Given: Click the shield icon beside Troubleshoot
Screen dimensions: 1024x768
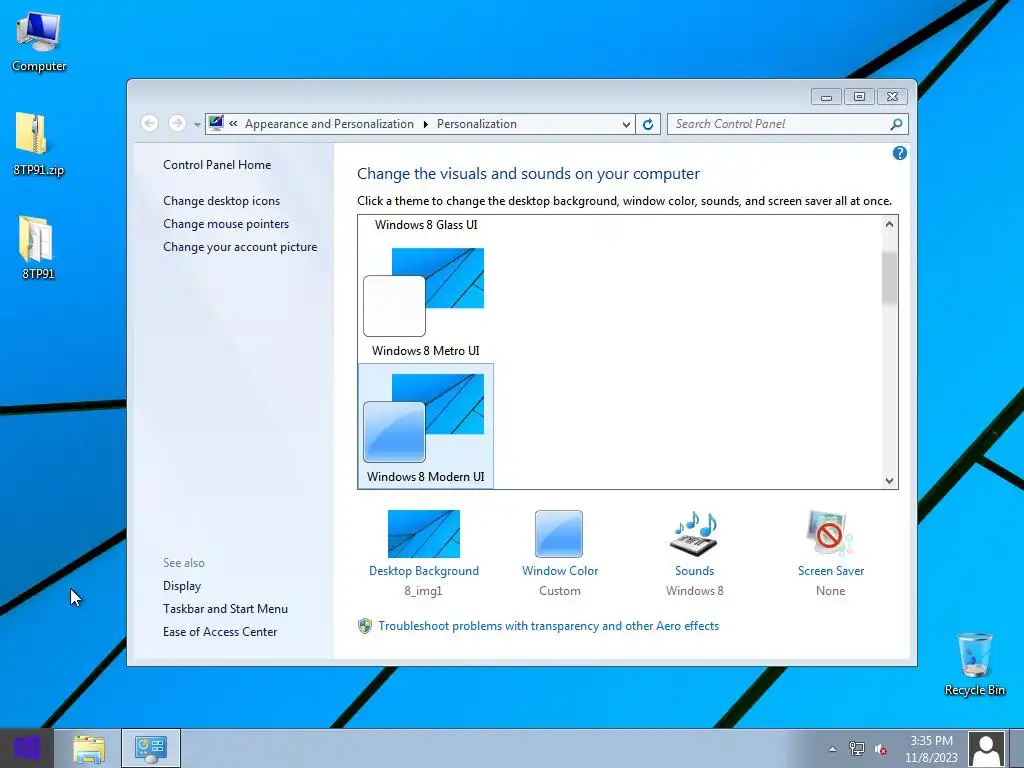Looking at the screenshot, I should coord(365,626).
